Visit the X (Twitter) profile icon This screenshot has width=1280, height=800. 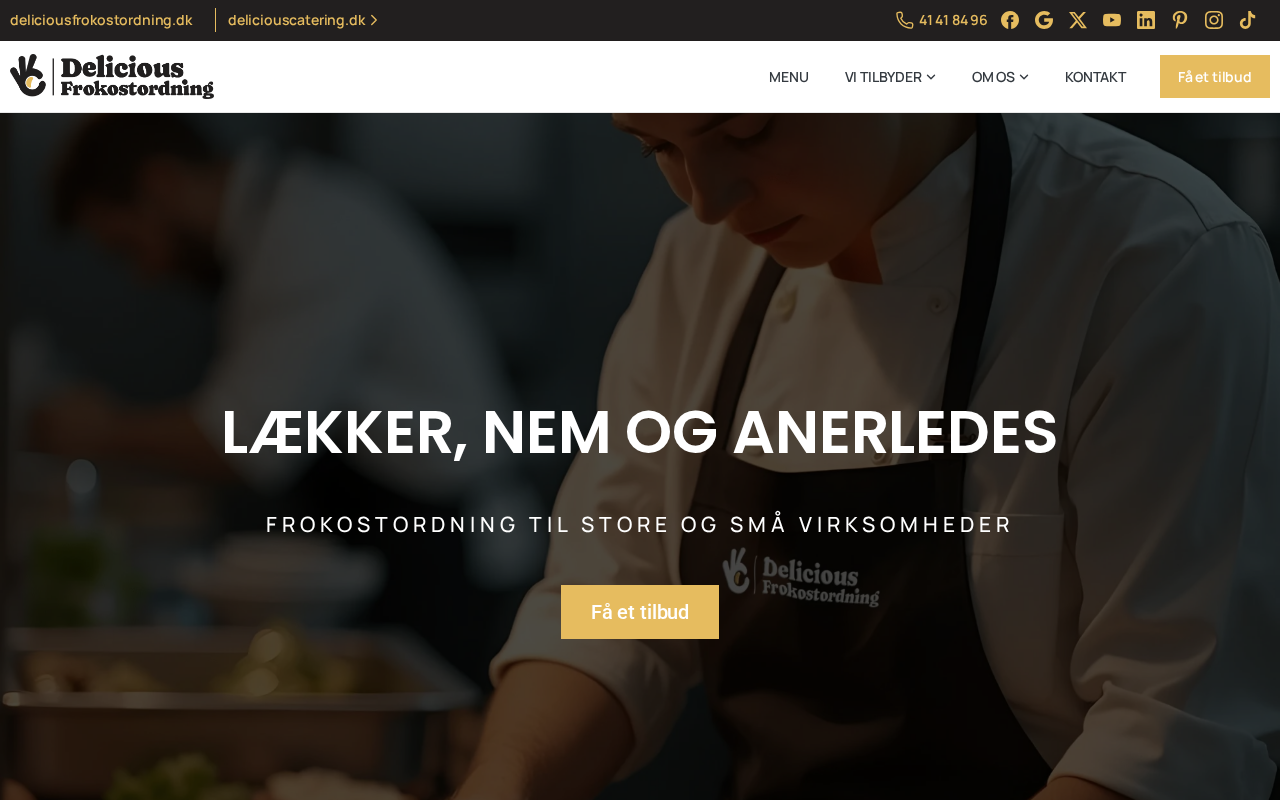1078,20
